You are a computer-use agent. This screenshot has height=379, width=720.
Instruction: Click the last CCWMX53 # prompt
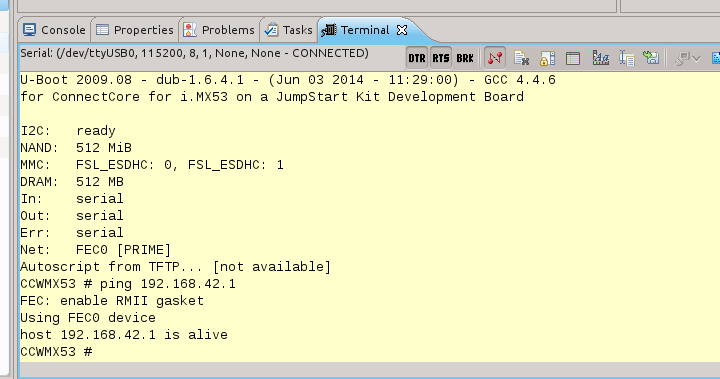click(x=56, y=352)
